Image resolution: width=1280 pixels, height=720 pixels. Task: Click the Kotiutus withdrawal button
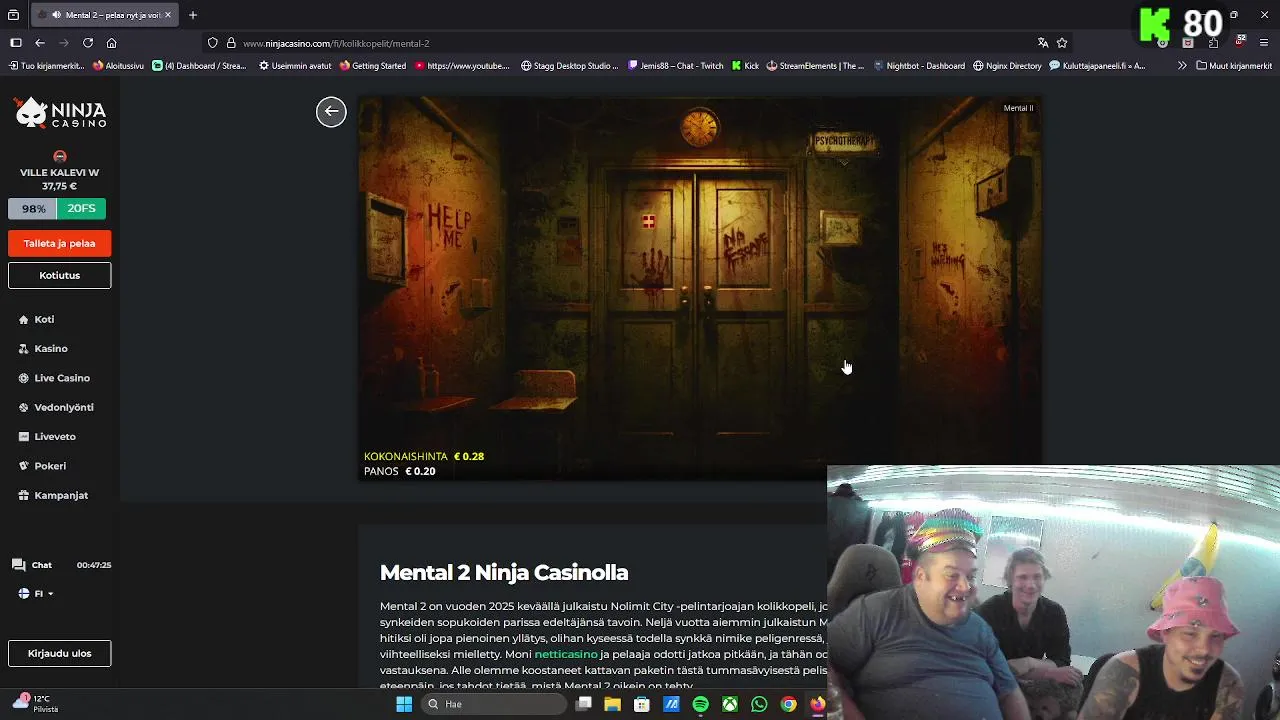(x=60, y=275)
